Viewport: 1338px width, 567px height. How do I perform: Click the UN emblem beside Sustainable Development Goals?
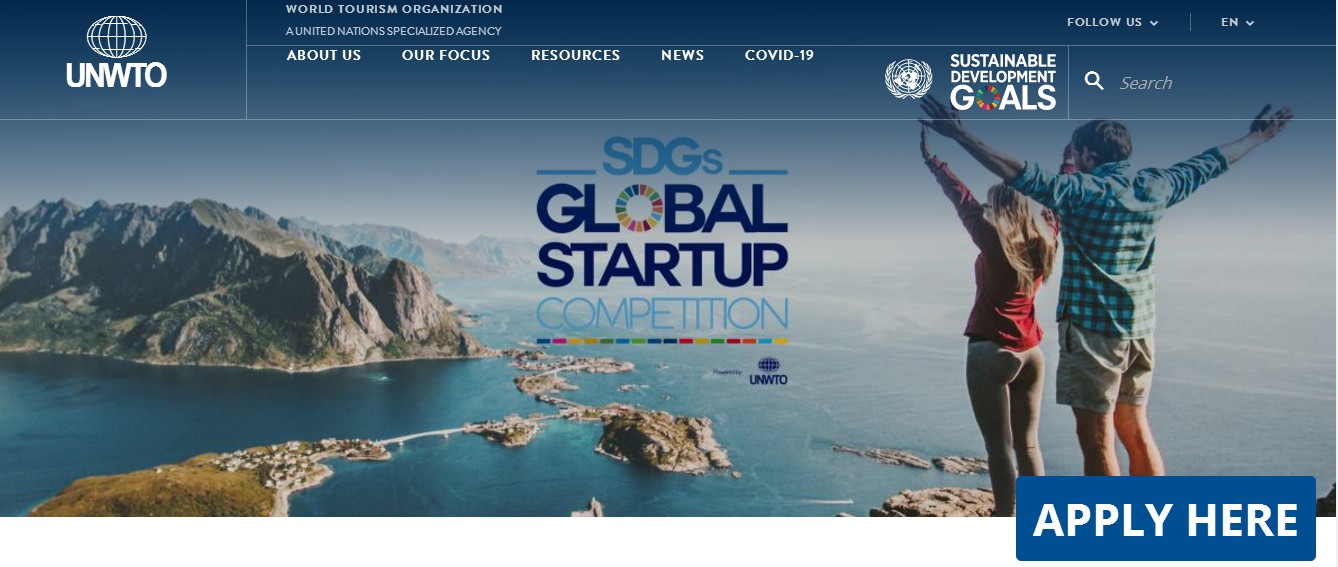tap(908, 79)
